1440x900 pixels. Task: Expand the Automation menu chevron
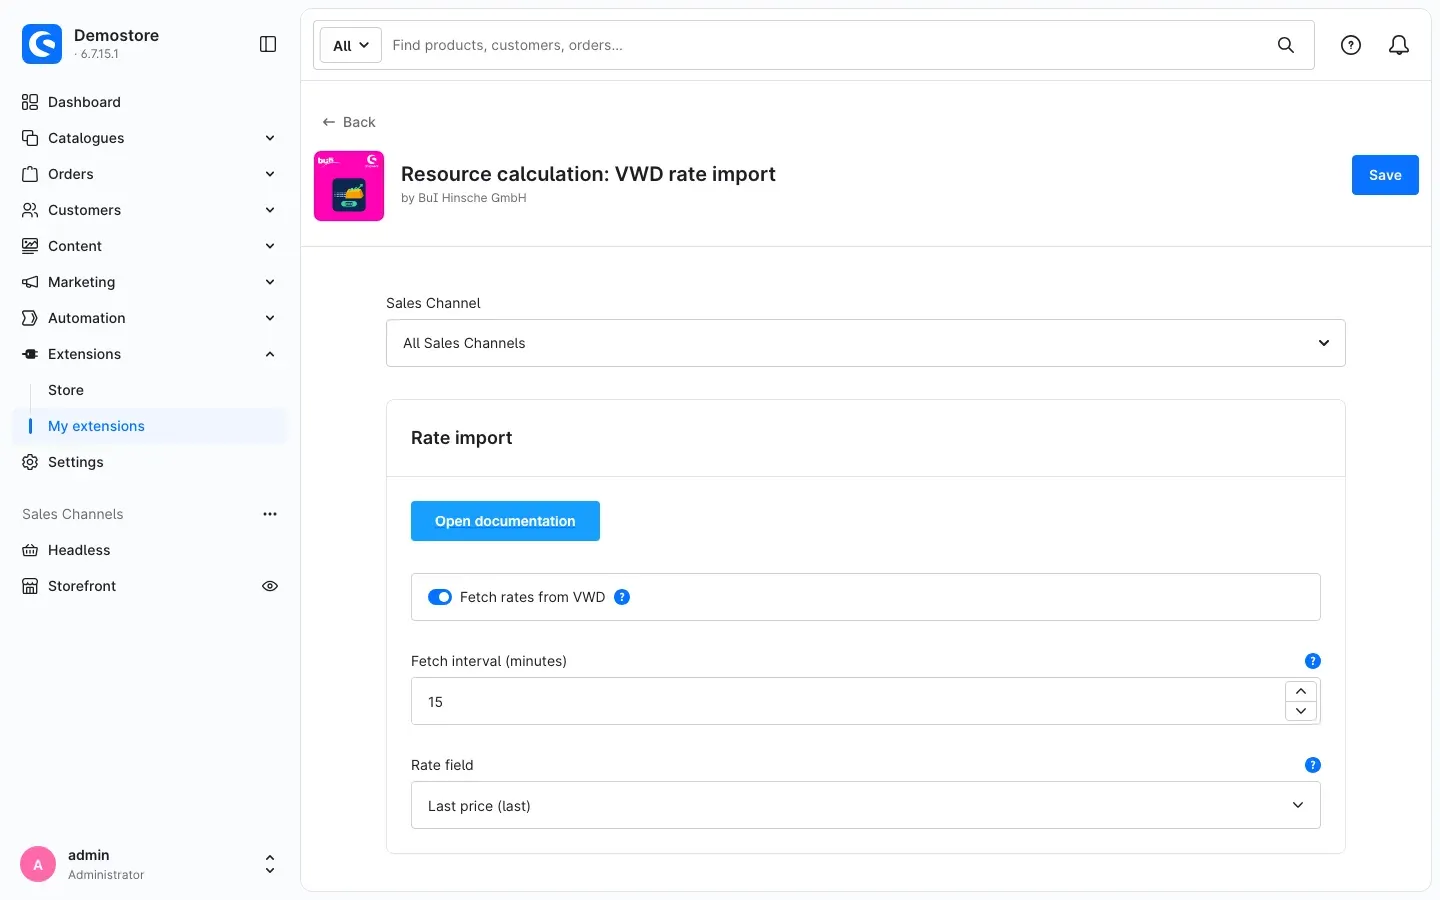(x=270, y=318)
